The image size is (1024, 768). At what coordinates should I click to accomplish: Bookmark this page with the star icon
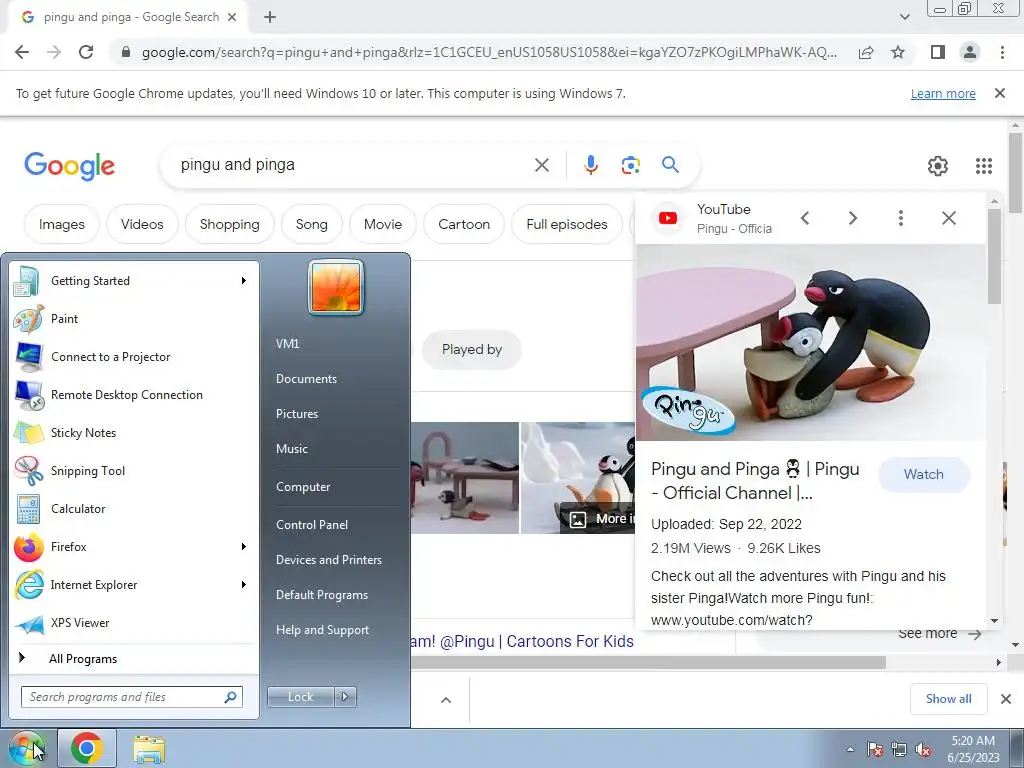(x=898, y=52)
